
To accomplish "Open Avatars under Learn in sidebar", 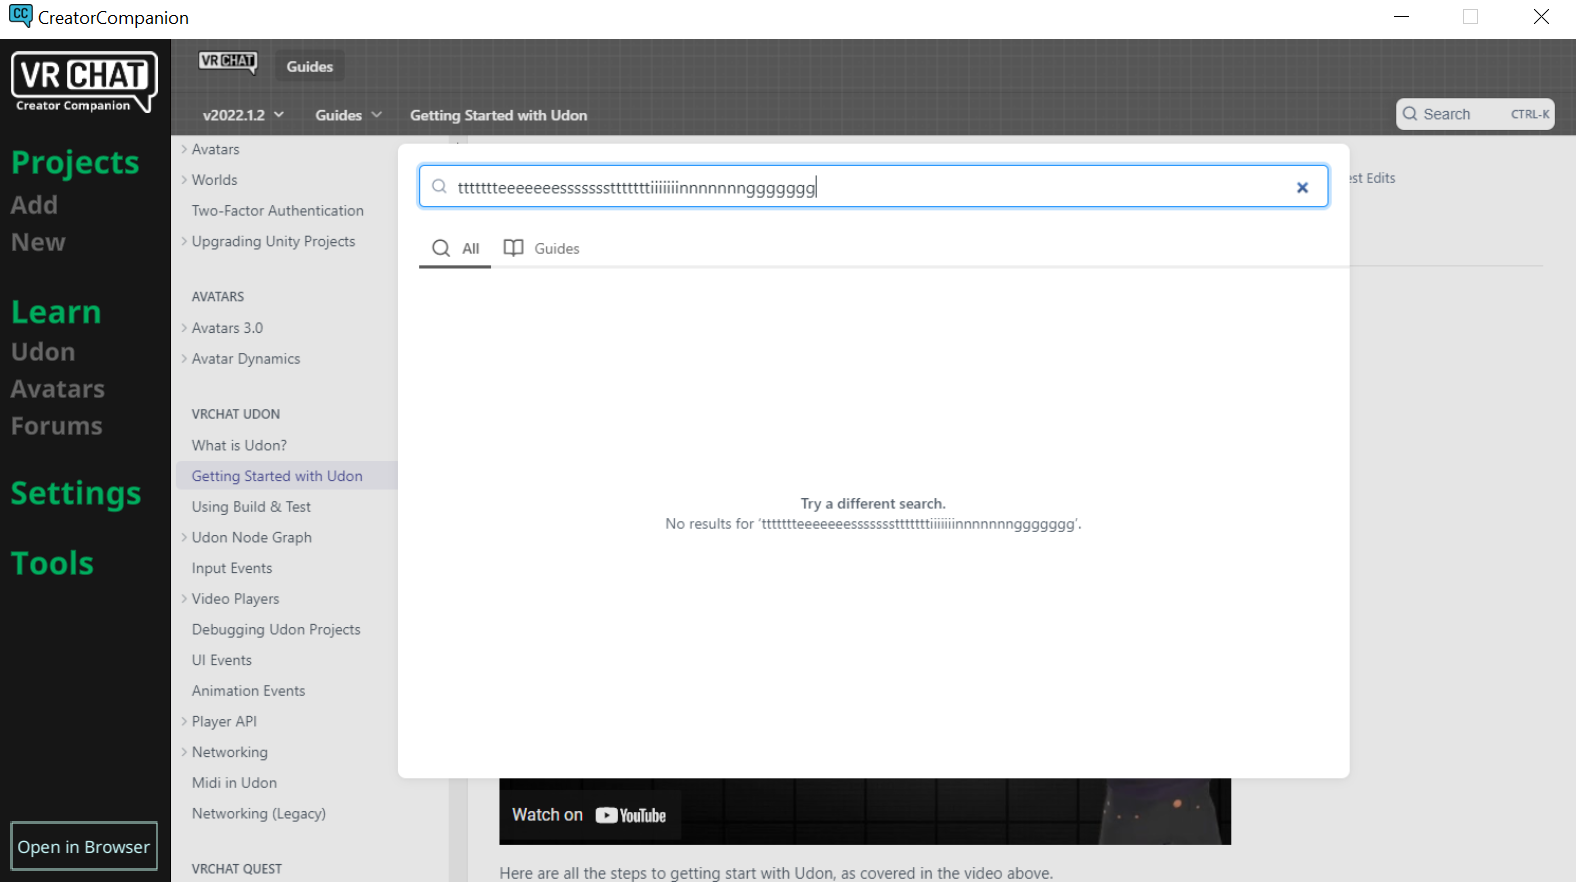I will pos(57,389).
